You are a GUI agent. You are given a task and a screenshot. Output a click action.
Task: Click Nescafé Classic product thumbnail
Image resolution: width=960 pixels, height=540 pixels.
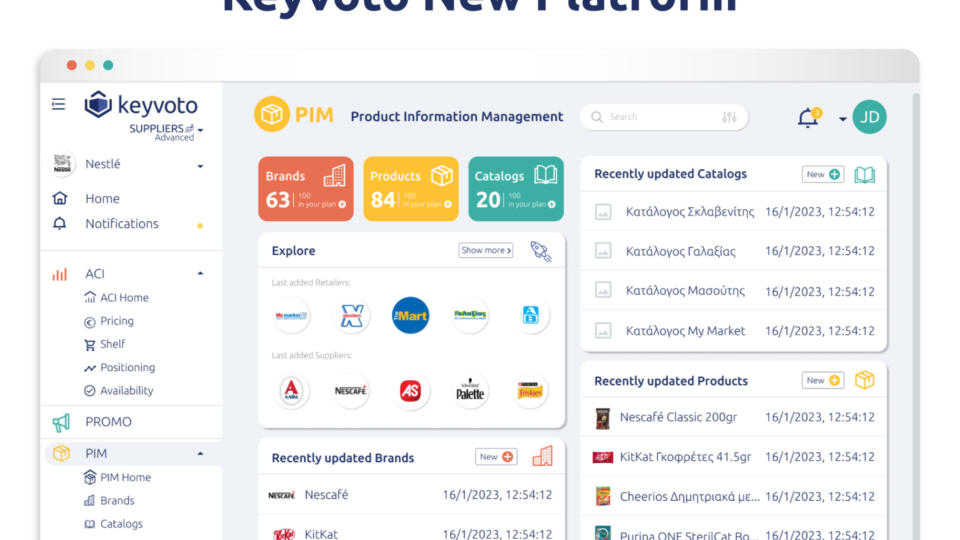tap(602, 418)
